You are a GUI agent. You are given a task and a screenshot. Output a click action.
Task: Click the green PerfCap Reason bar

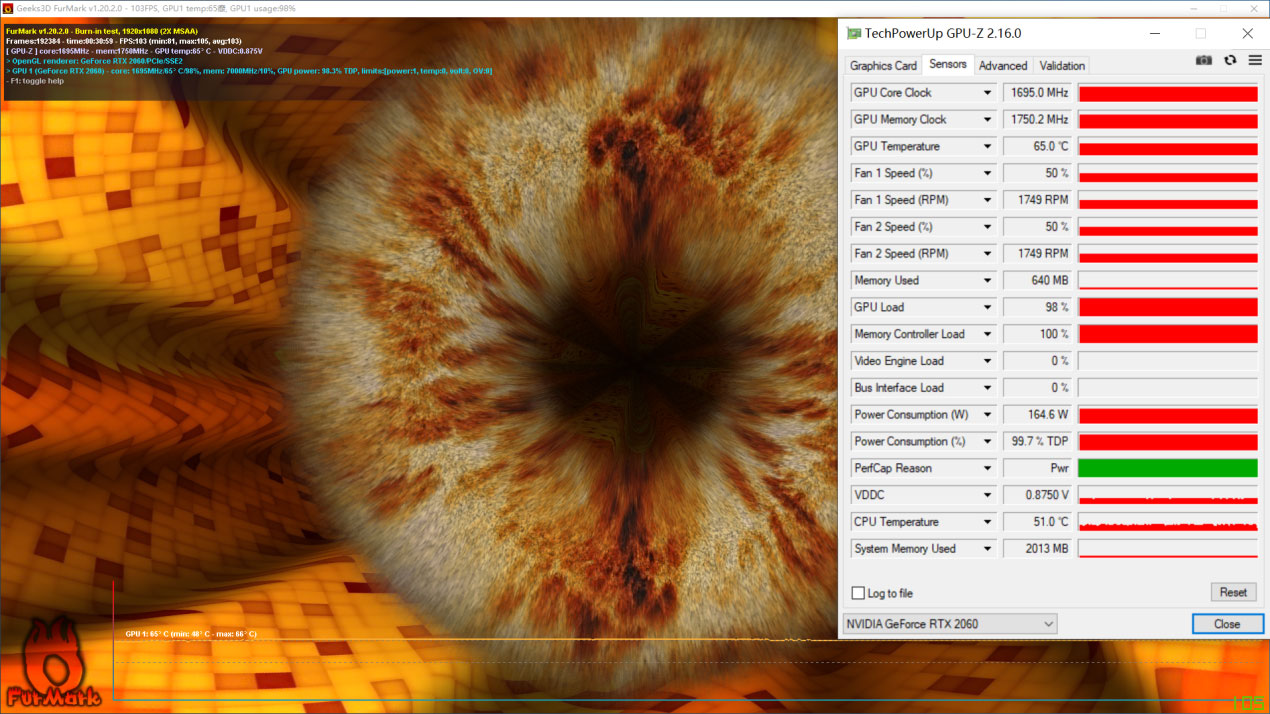1167,469
